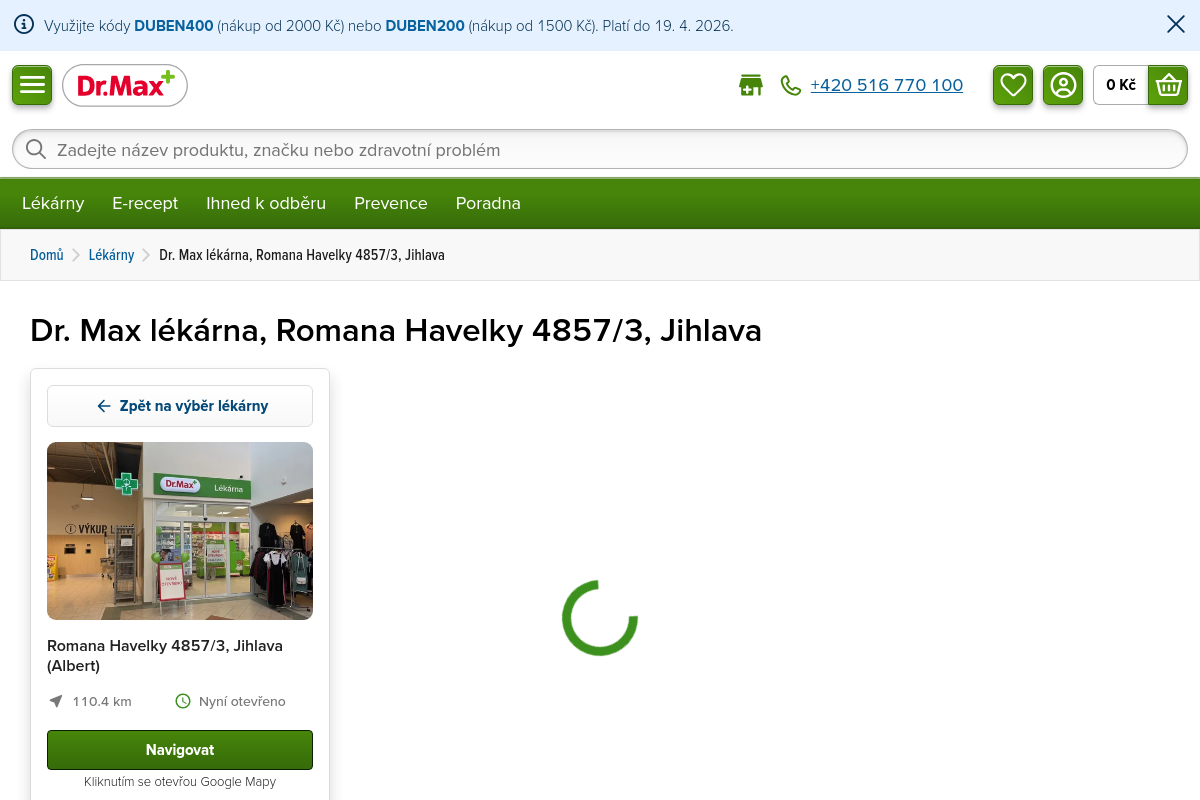This screenshot has width=1200, height=800.
Task: Click the page heading Dr. Max lékárna
Action: pos(396,331)
